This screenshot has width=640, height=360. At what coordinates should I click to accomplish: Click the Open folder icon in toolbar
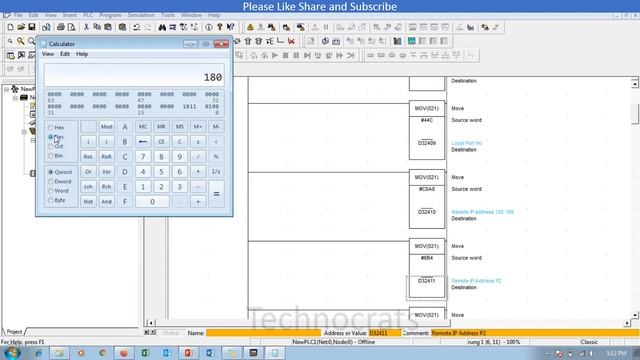pyautogui.click(x=21, y=27)
